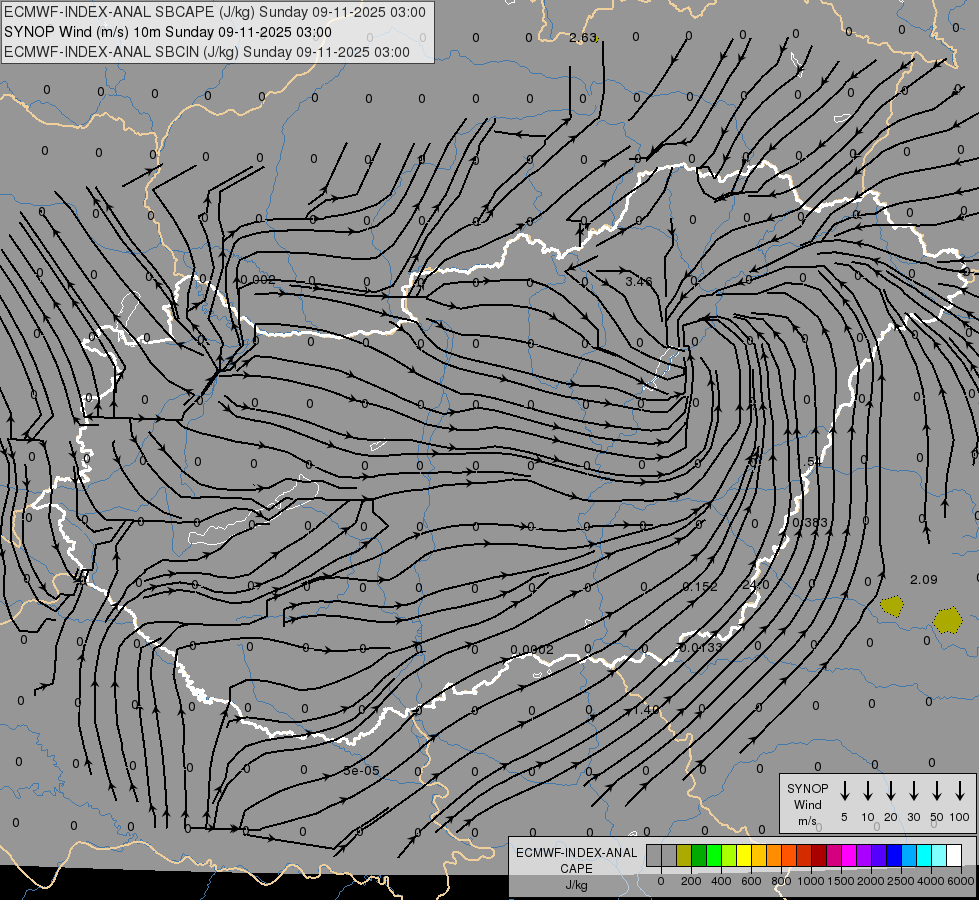Click the 6000 tick label on CAPE scale

[x=960, y=881]
